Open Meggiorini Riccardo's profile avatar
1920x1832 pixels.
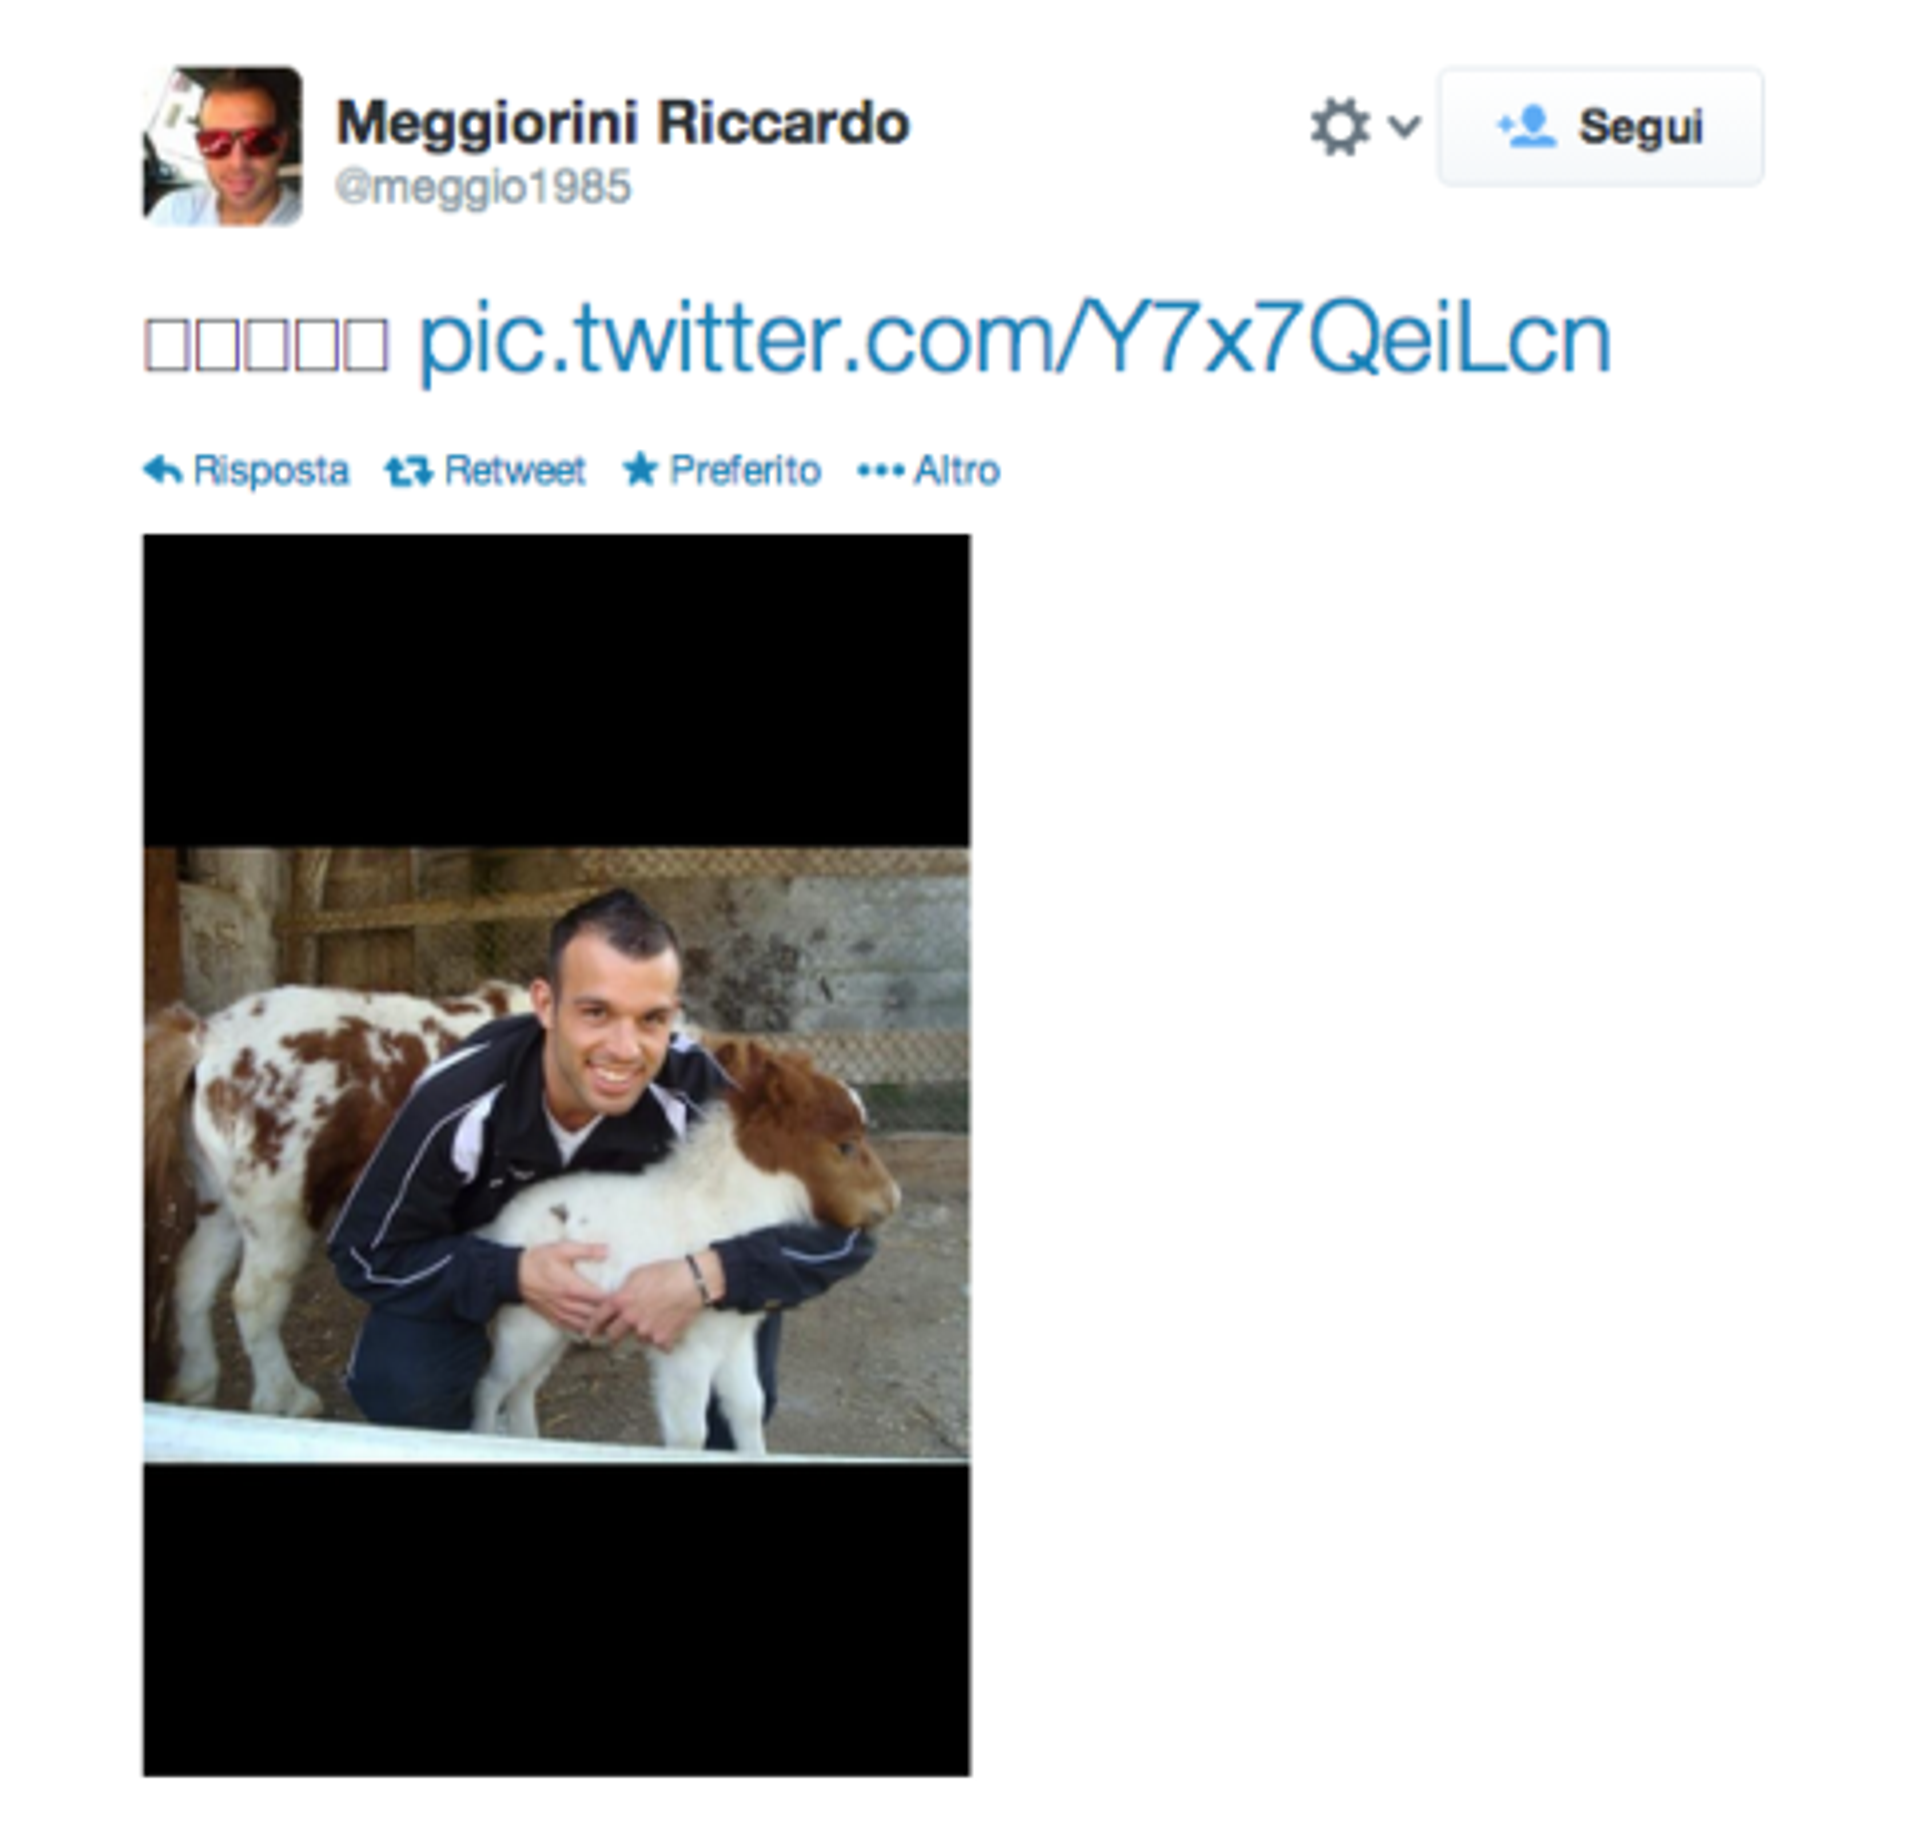click(x=222, y=146)
